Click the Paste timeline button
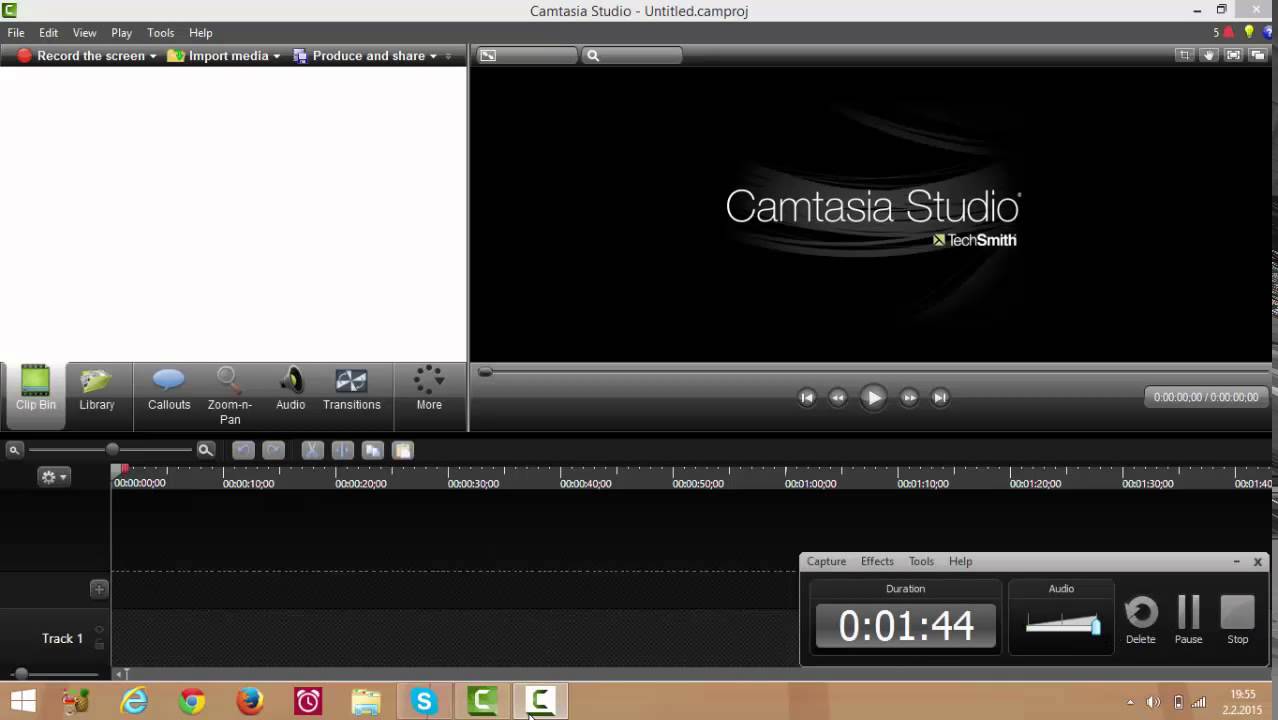This screenshot has height=720, width=1278. (x=402, y=450)
